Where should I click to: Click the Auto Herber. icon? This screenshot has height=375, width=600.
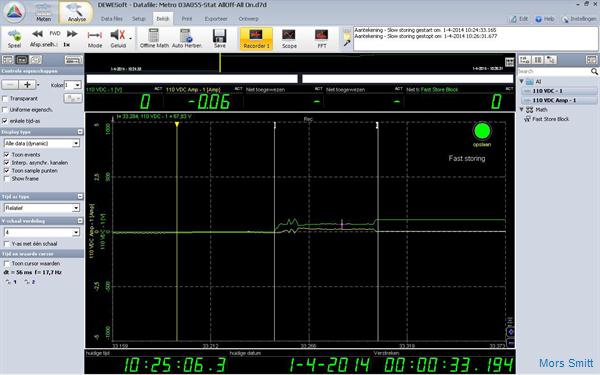pyautogui.click(x=187, y=38)
